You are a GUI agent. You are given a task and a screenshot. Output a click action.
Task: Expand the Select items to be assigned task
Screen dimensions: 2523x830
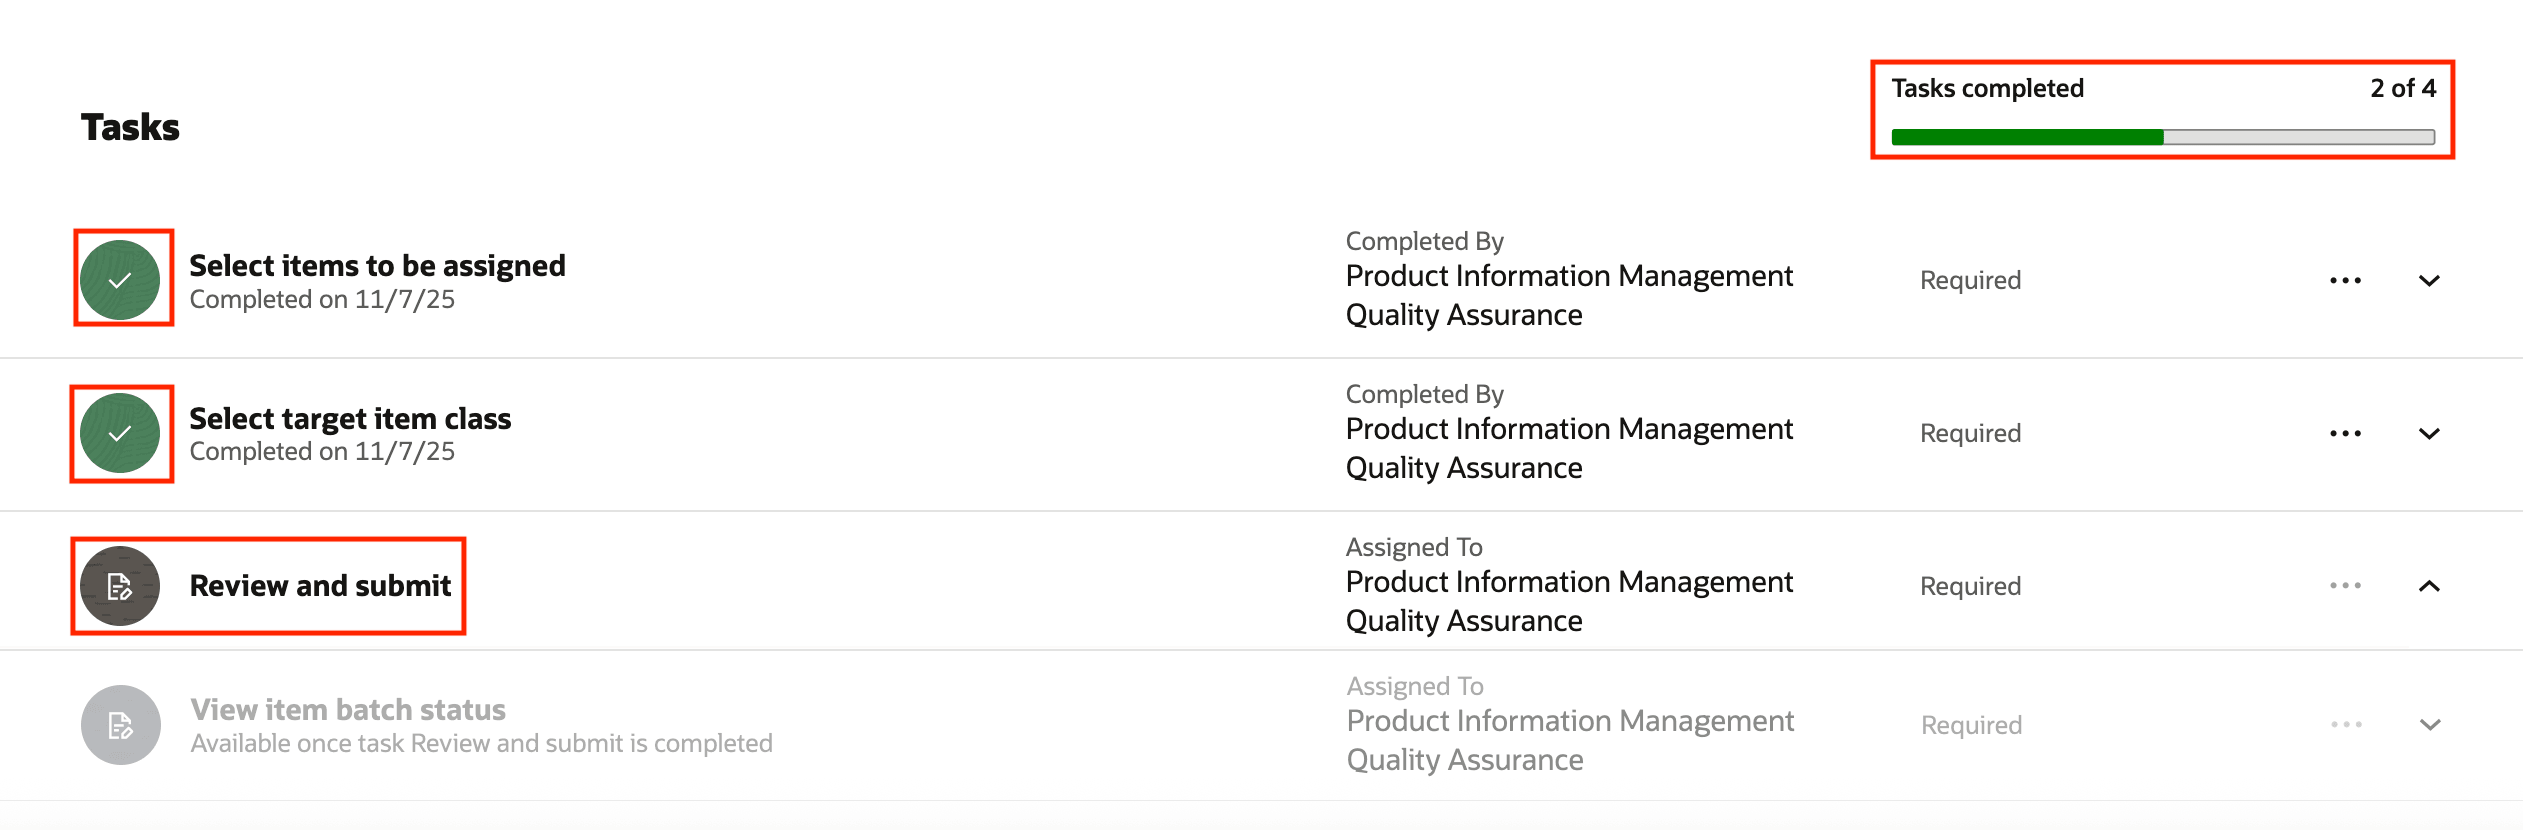click(2429, 281)
